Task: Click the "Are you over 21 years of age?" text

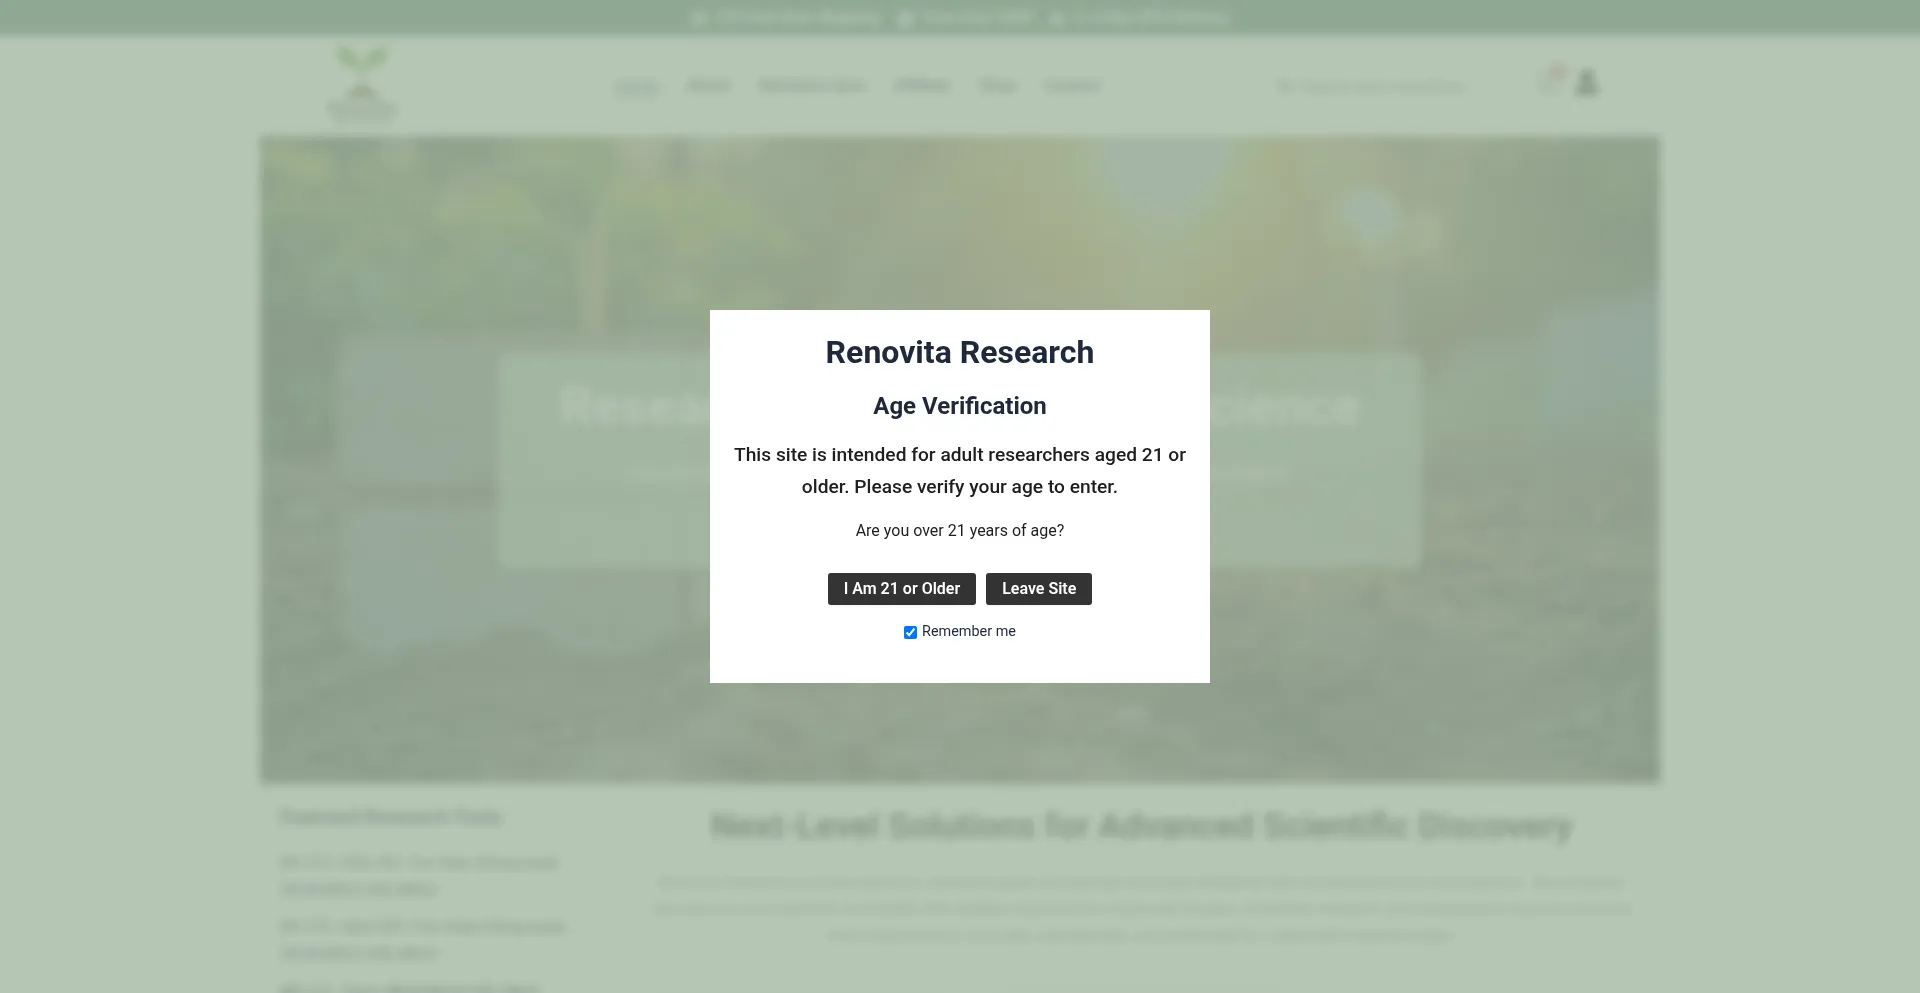Action: [x=960, y=530]
